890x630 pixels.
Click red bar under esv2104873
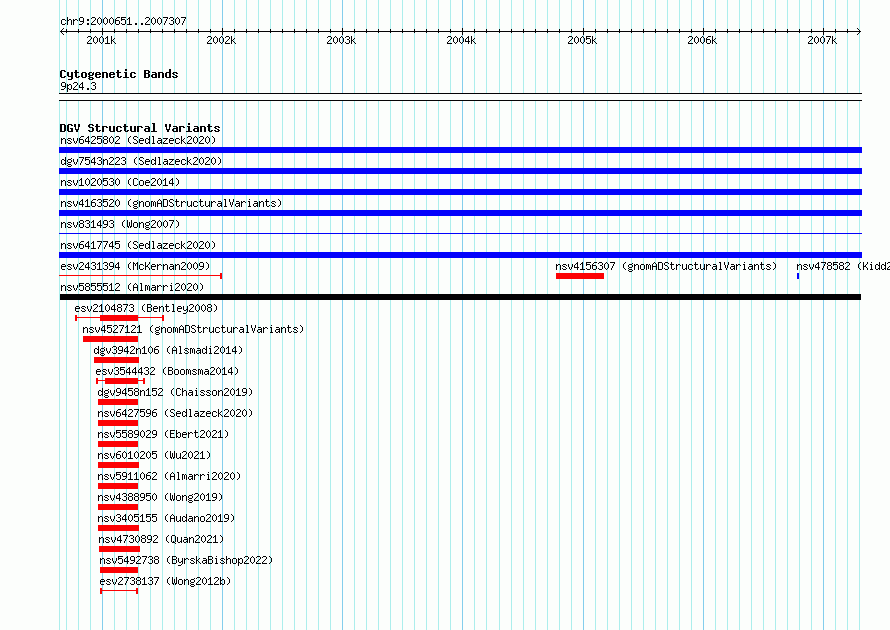[119, 318]
